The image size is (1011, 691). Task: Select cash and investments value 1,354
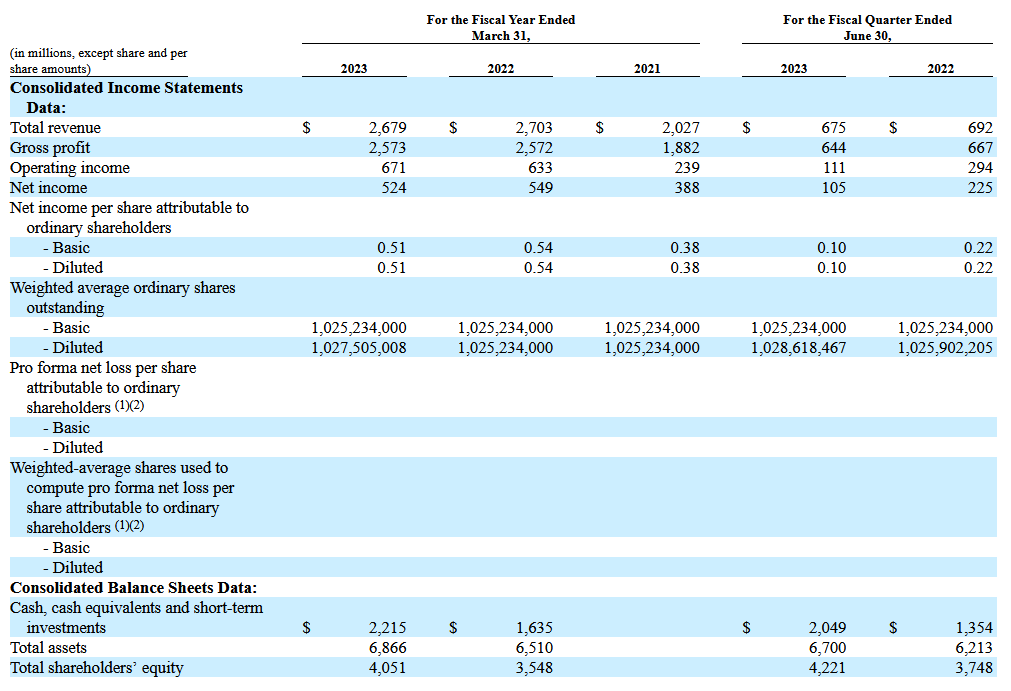tap(974, 628)
